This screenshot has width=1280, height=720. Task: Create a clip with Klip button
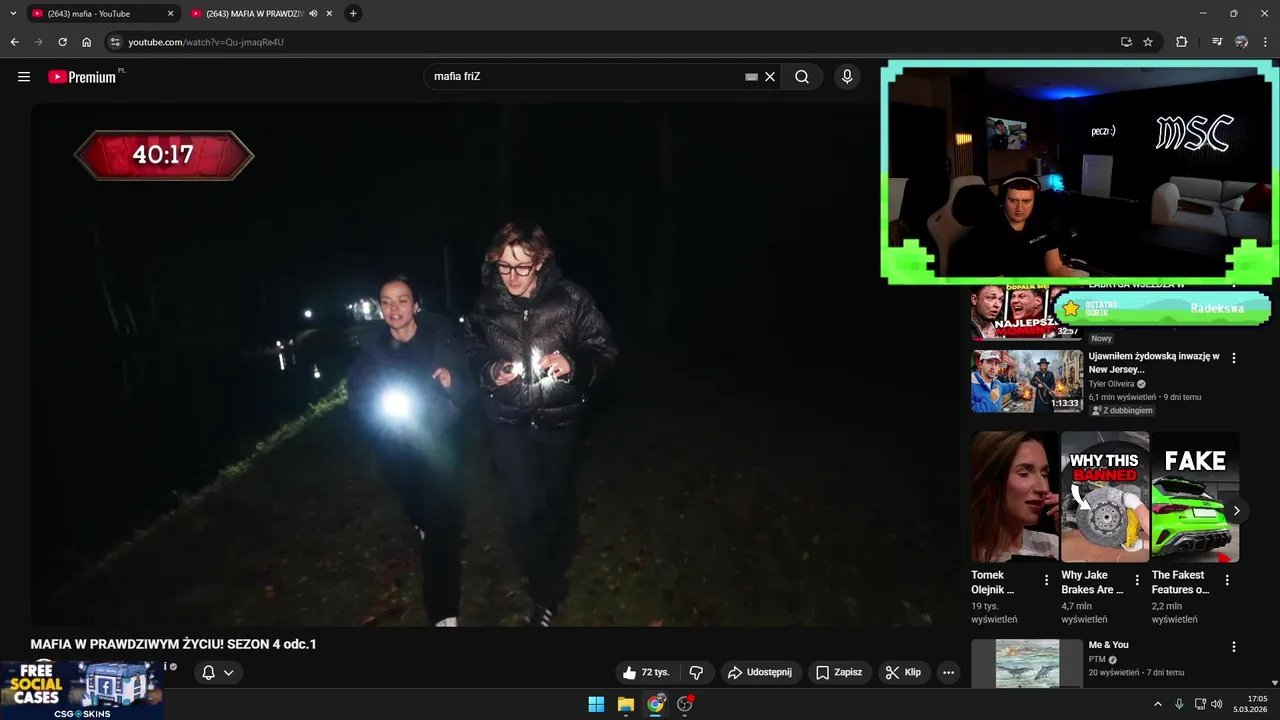pyautogui.click(x=903, y=673)
